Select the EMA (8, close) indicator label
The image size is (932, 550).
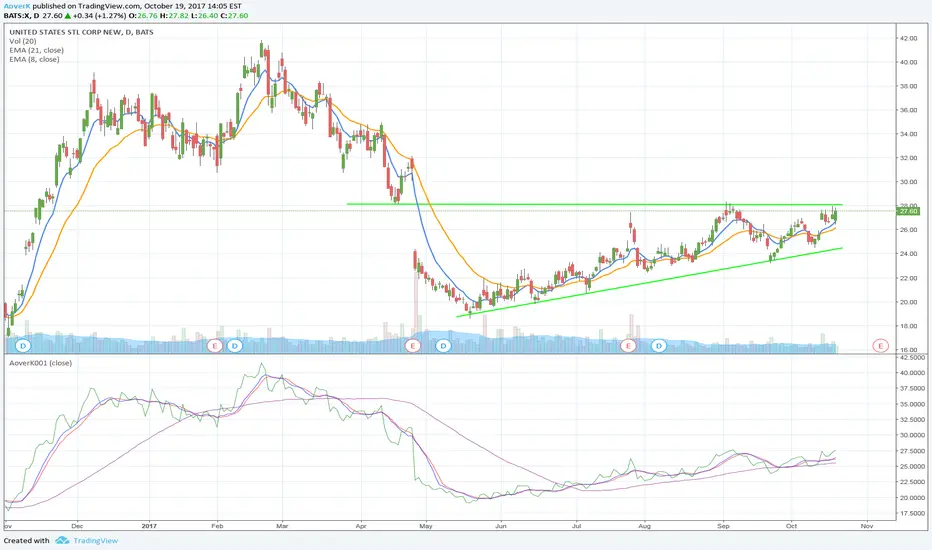34,59
